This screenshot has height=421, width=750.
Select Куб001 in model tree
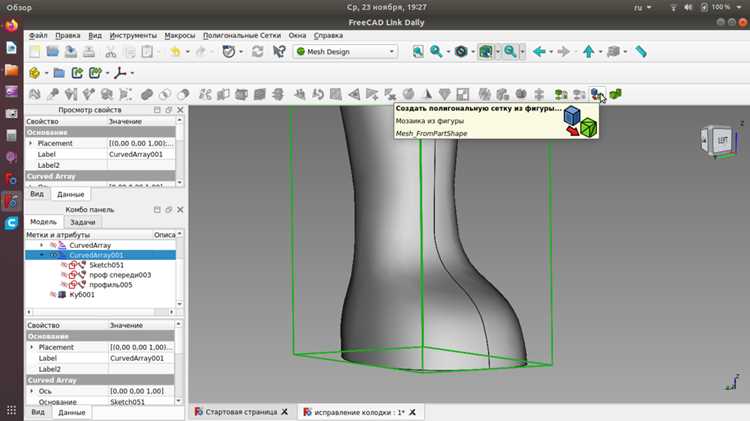[x=82, y=295]
